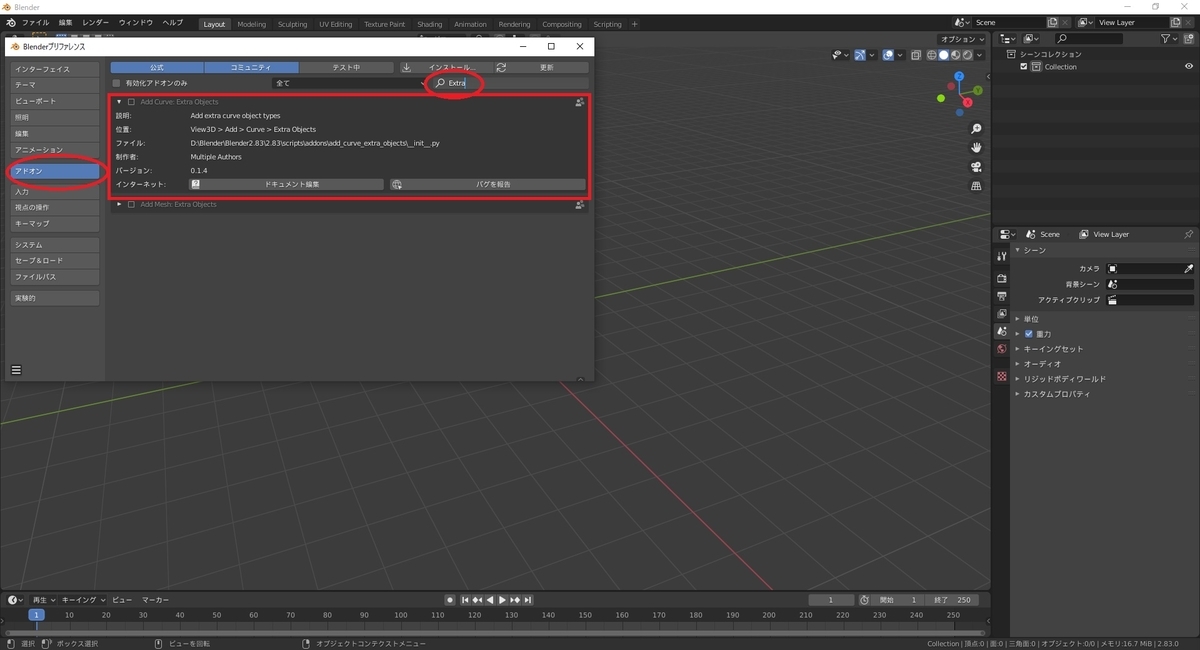Open the Output properties tab icon
Screen dimensions: 1200x650
pos(1002,296)
